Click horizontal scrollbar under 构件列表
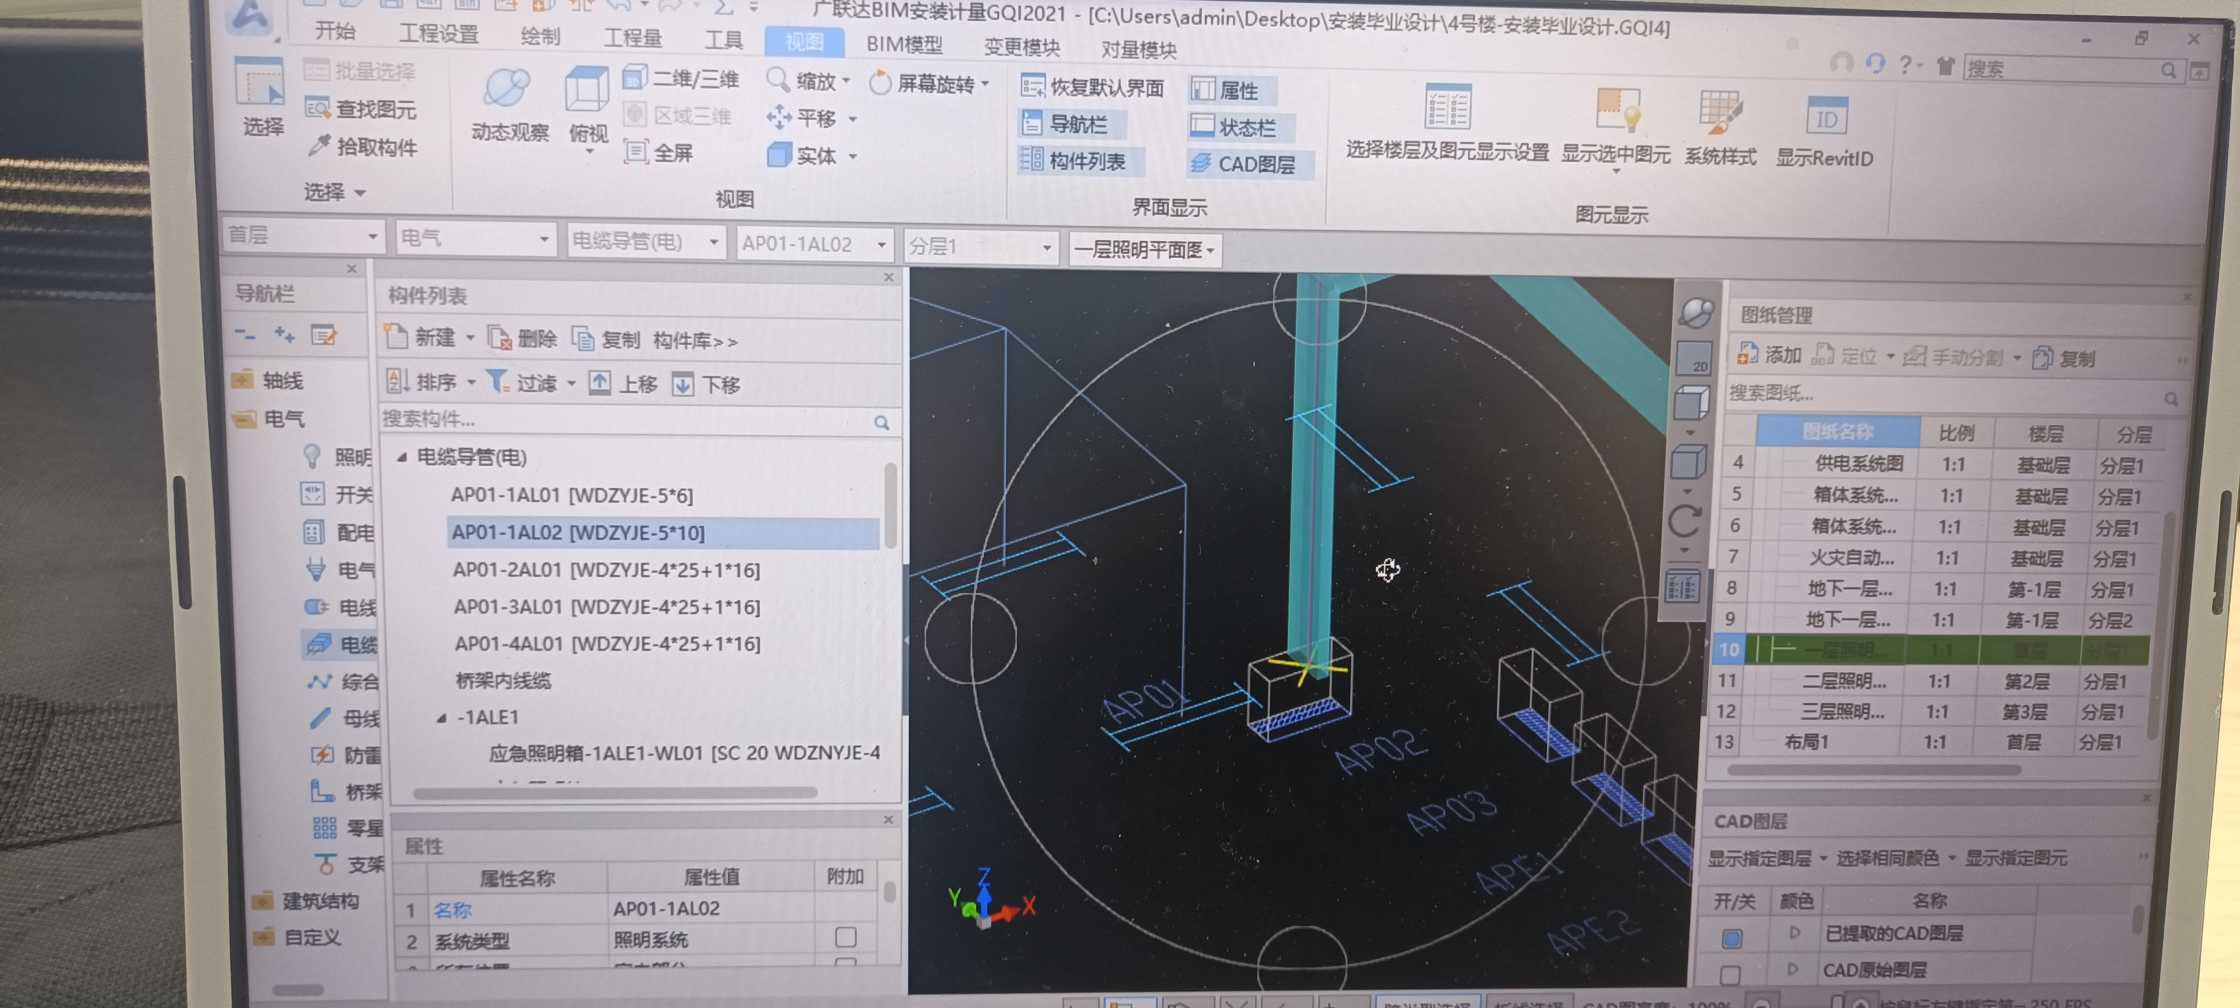 click(x=615, y=794)
